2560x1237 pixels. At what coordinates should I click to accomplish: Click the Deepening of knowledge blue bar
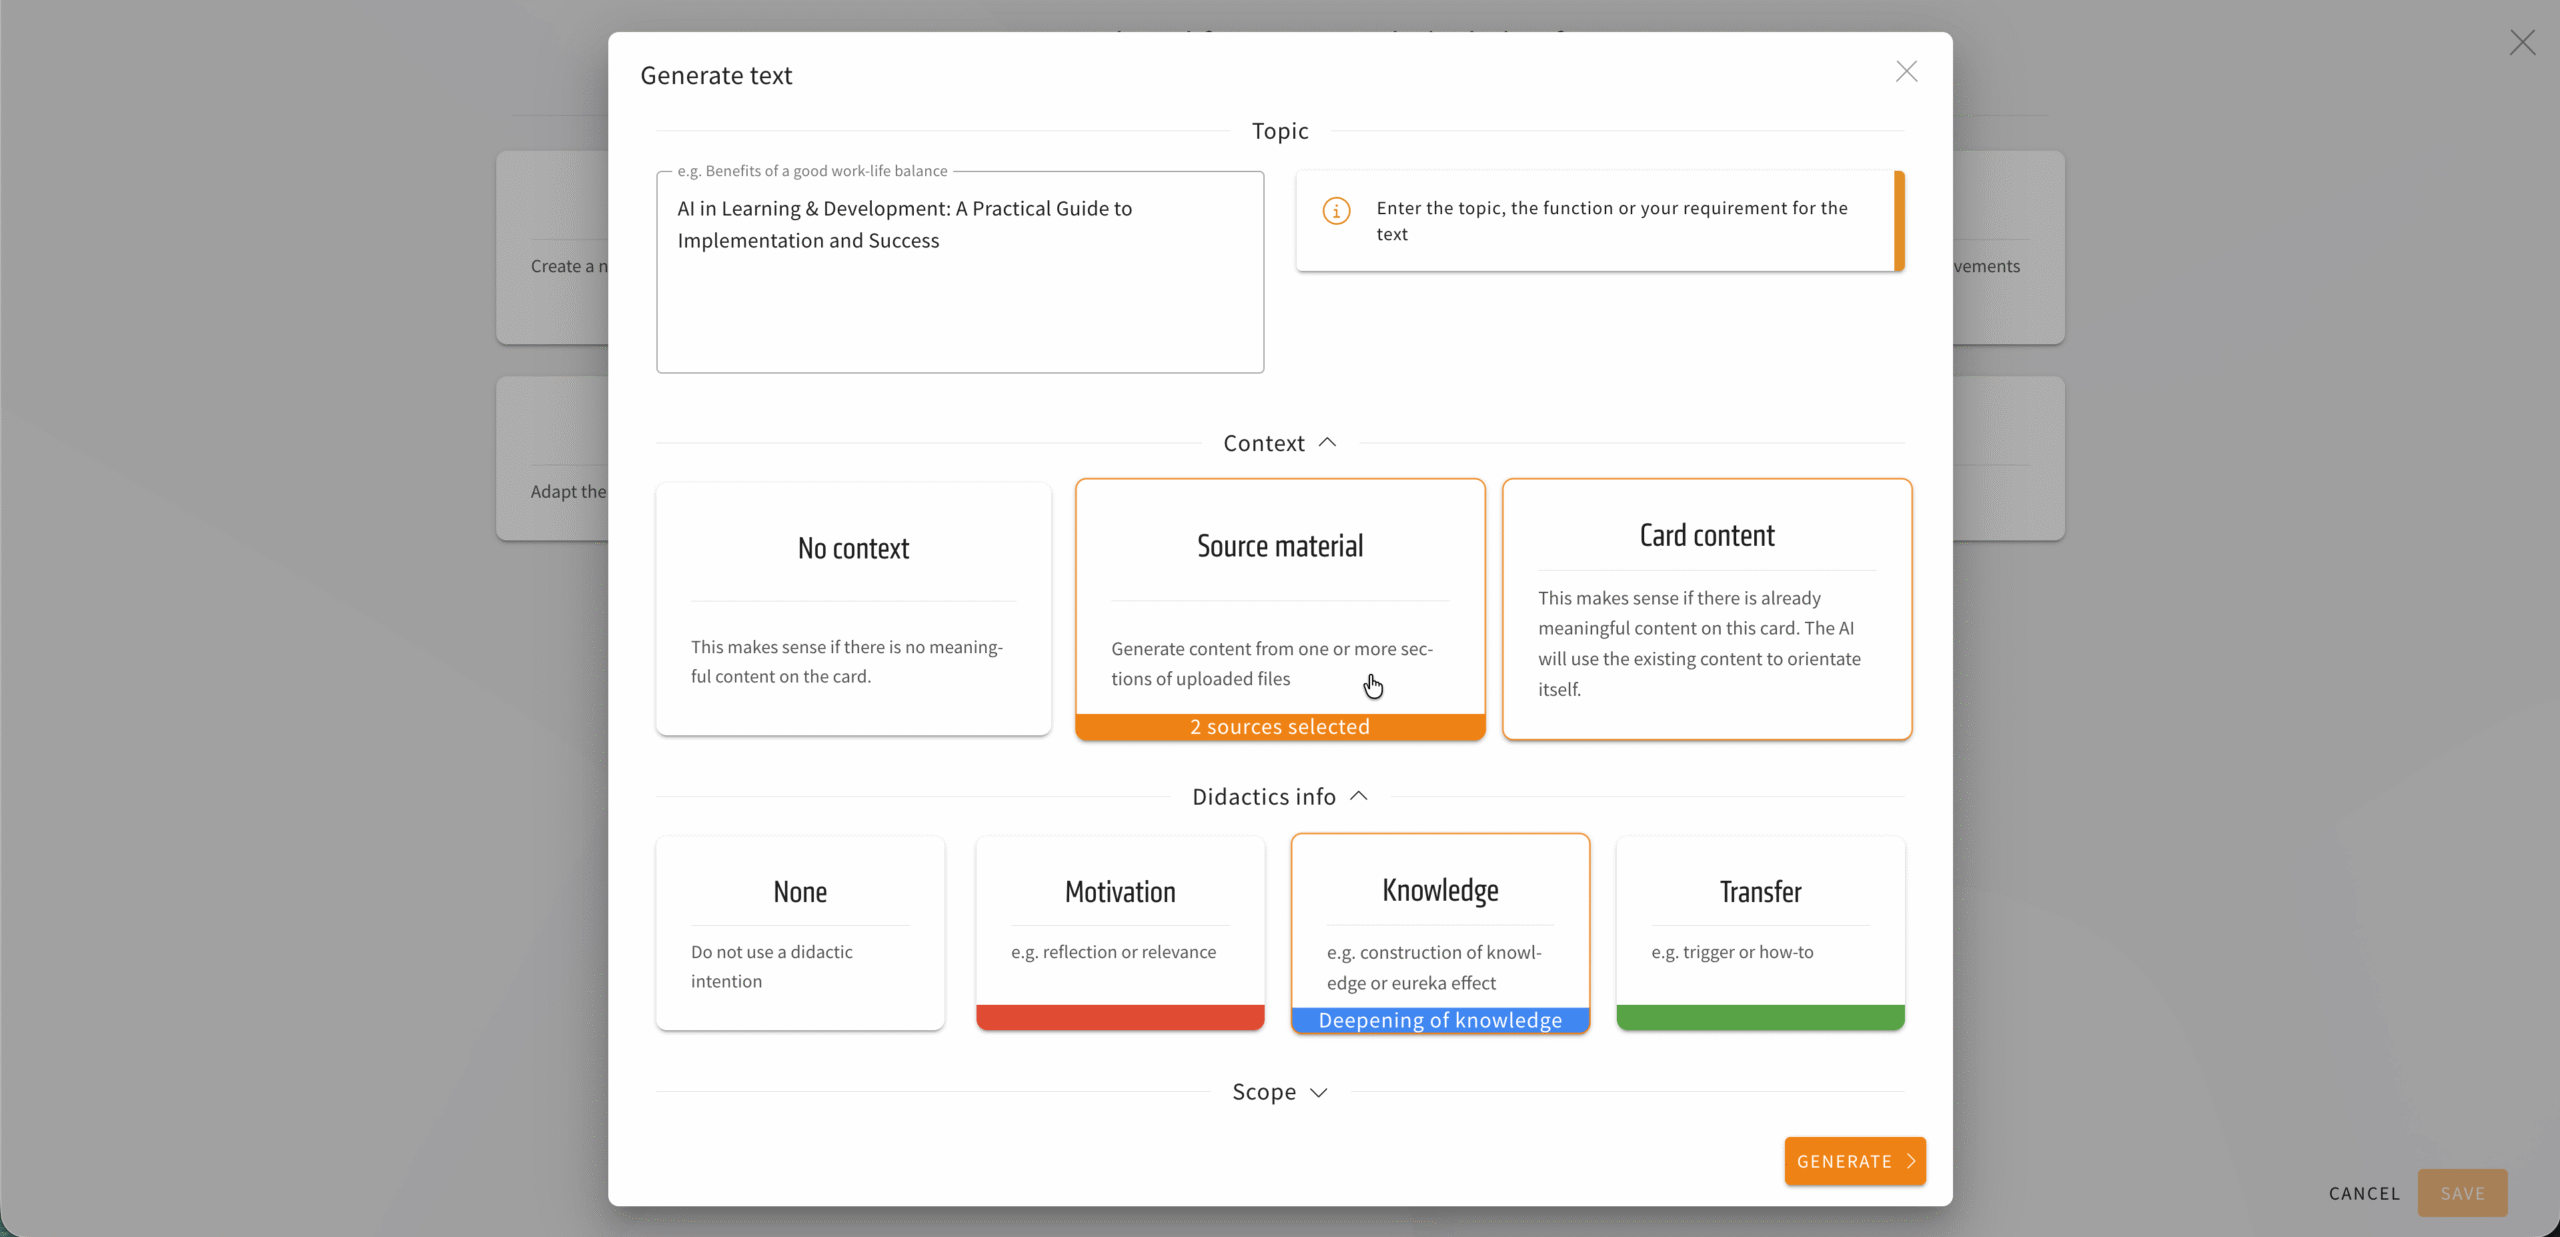pos(1439,1020)
